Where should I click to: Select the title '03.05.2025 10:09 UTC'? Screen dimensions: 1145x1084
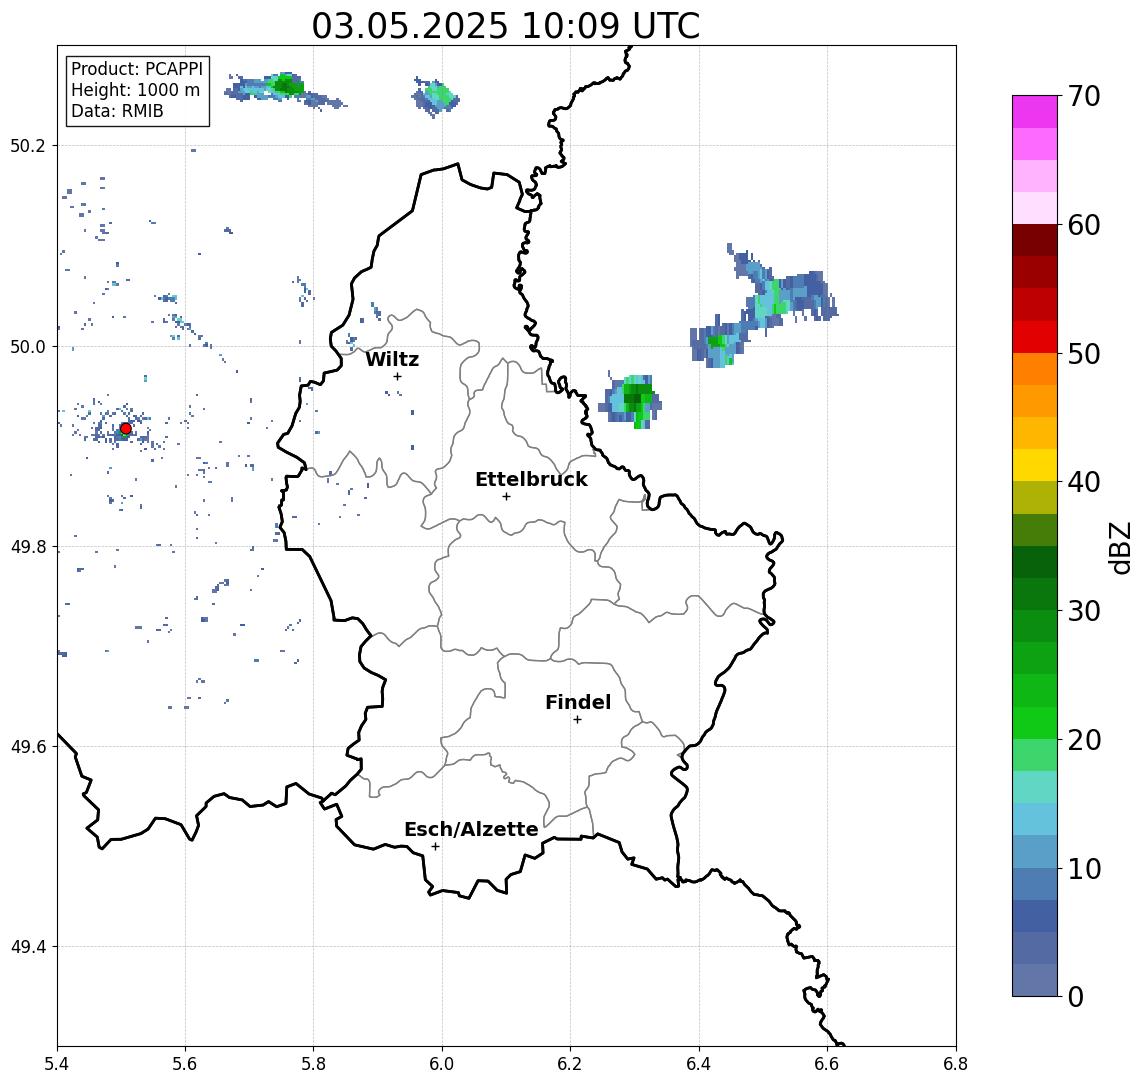[506, 26]
